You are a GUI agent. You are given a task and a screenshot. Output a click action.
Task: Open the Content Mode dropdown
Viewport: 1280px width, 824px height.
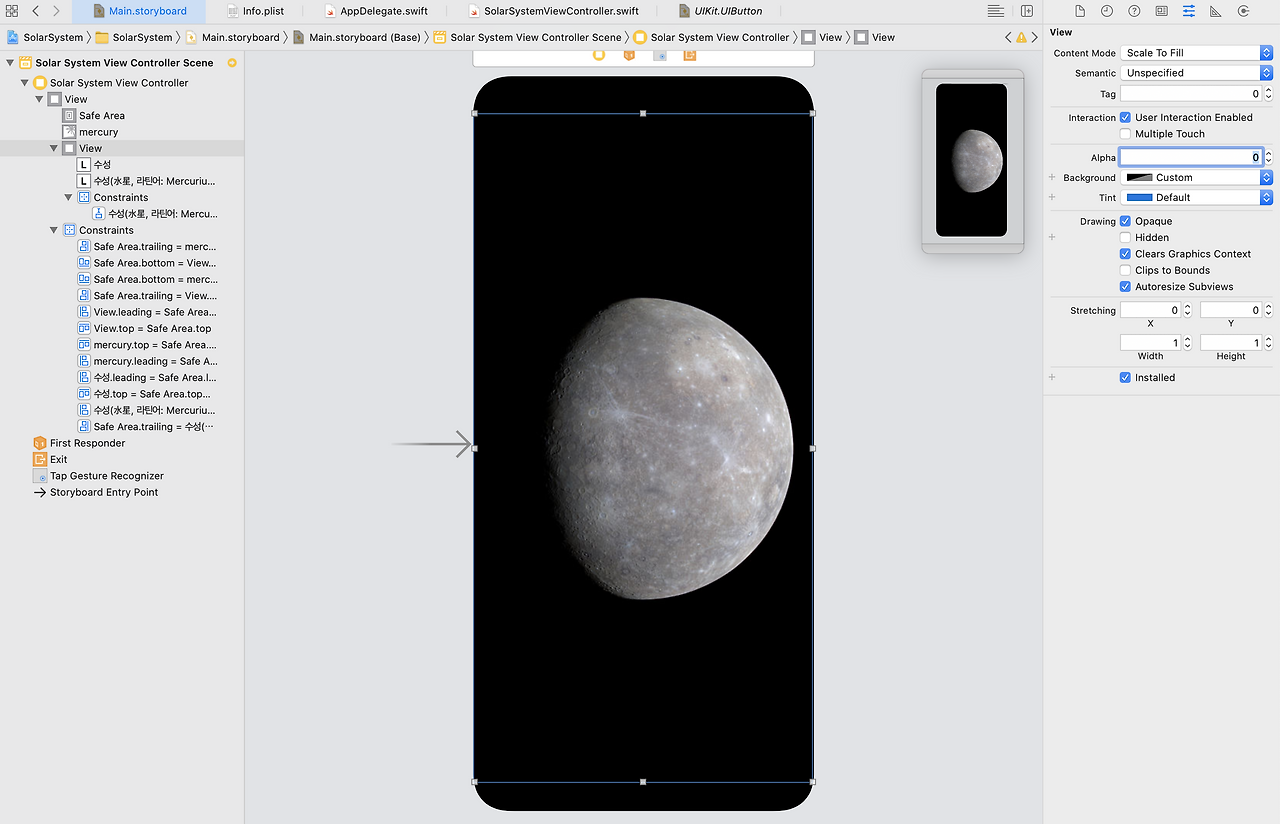tap(1196, 53)
